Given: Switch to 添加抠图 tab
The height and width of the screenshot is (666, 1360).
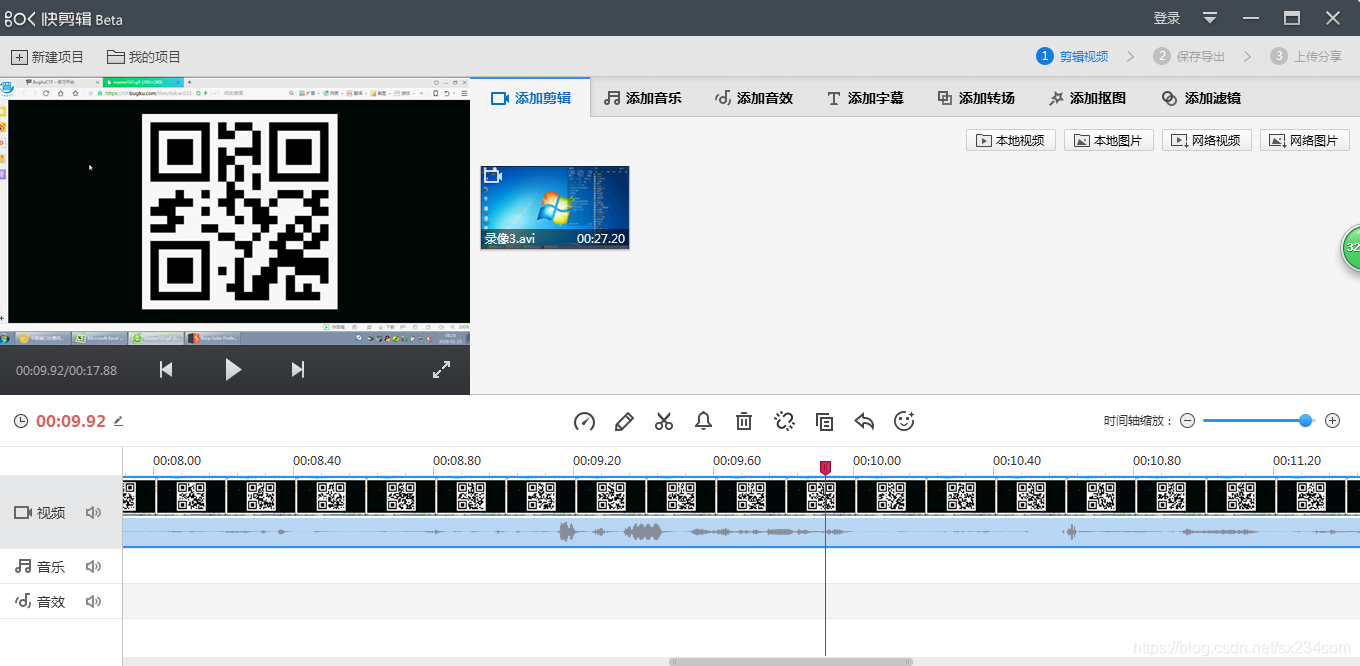Looking at the screenshot, I should click(x=1087, y=98).
